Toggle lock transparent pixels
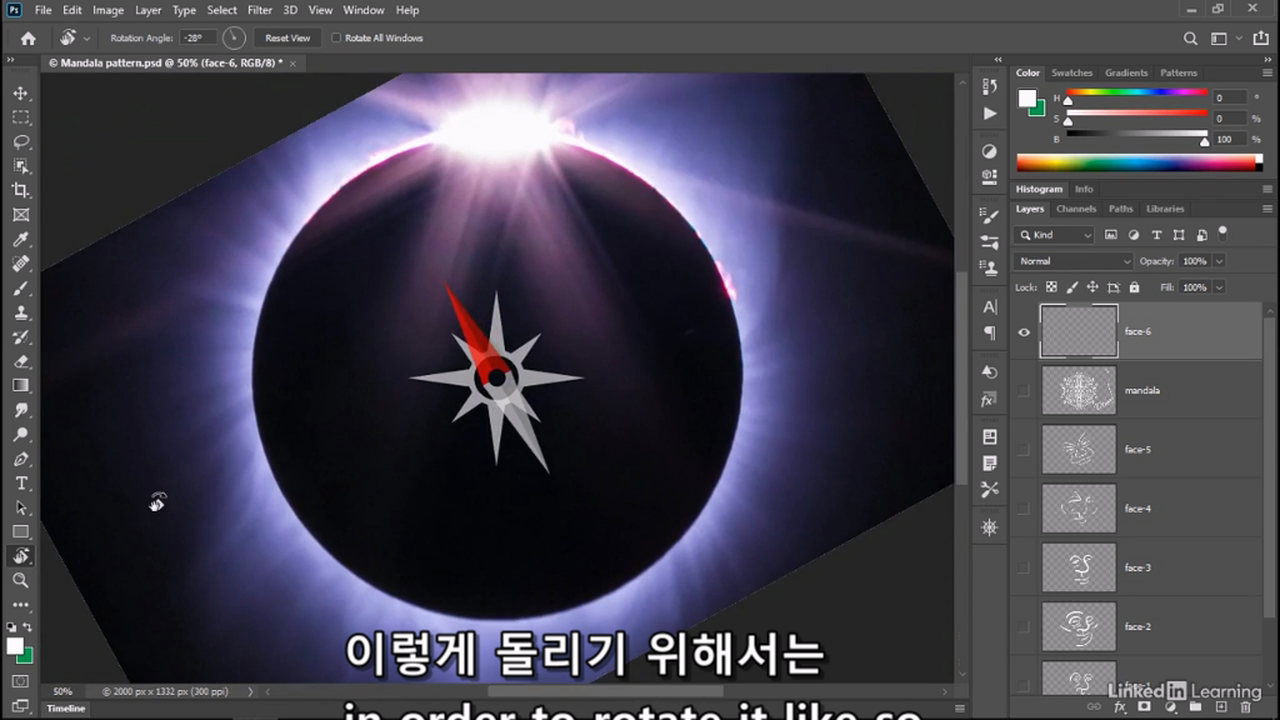Screen dimensions: 1280x720 click(x=1051, y=287)
